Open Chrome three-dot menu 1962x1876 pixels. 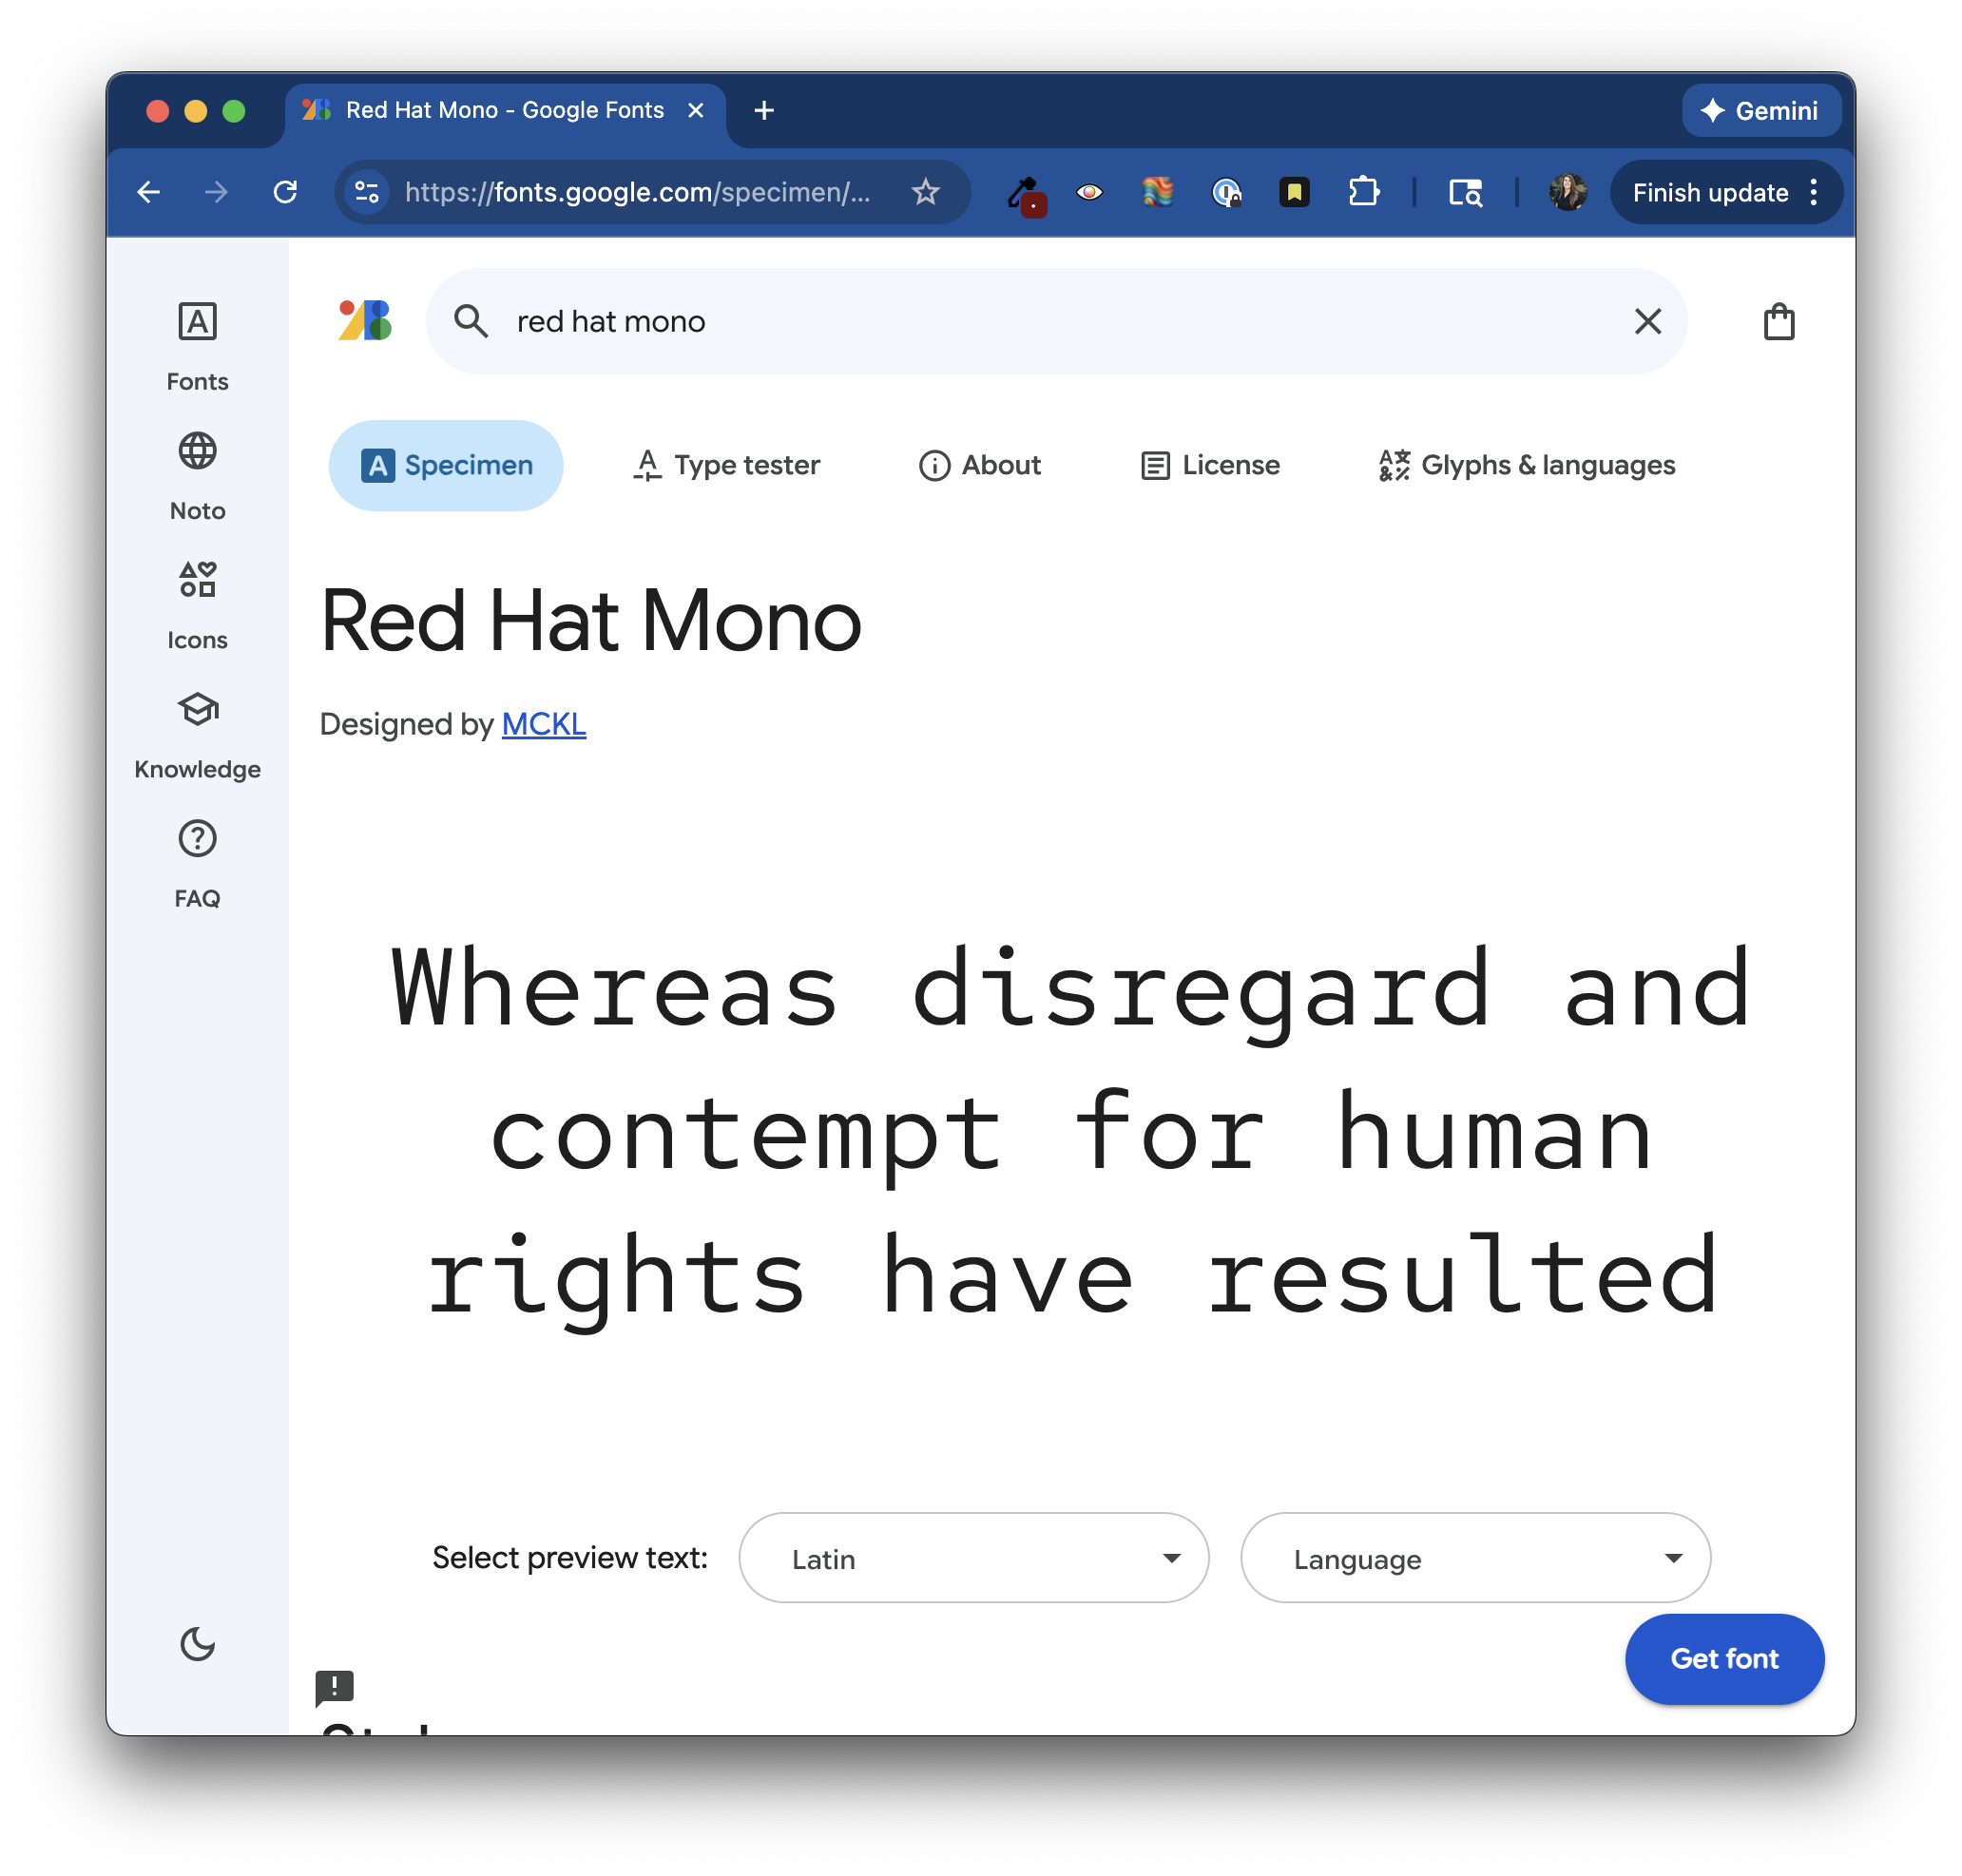(x=1813, y=192)
